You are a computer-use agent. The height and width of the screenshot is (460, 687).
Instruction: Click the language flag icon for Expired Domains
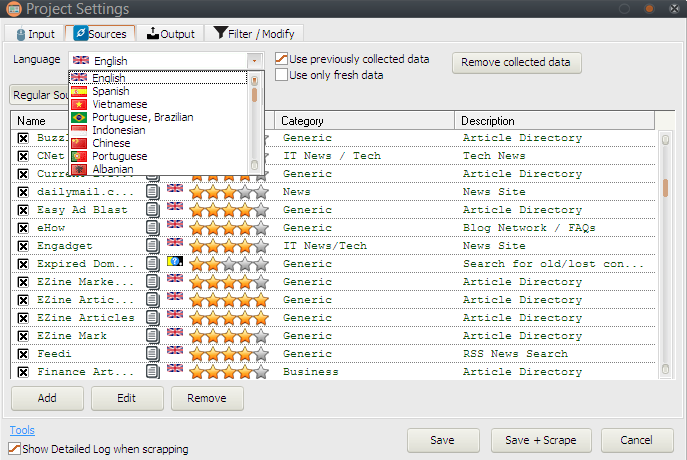click(x=175, y=263)
